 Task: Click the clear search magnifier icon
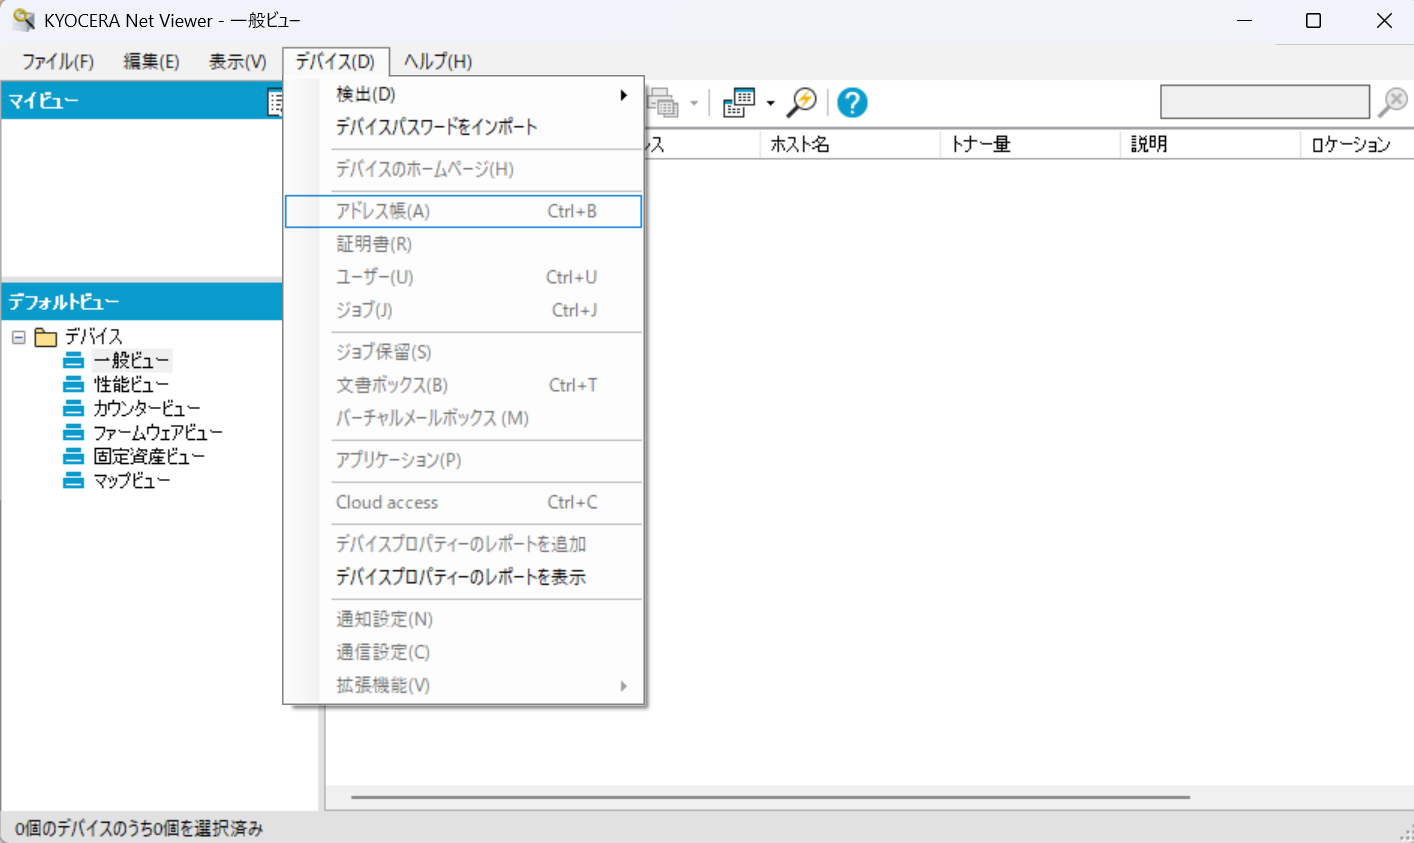point(1392,102)
